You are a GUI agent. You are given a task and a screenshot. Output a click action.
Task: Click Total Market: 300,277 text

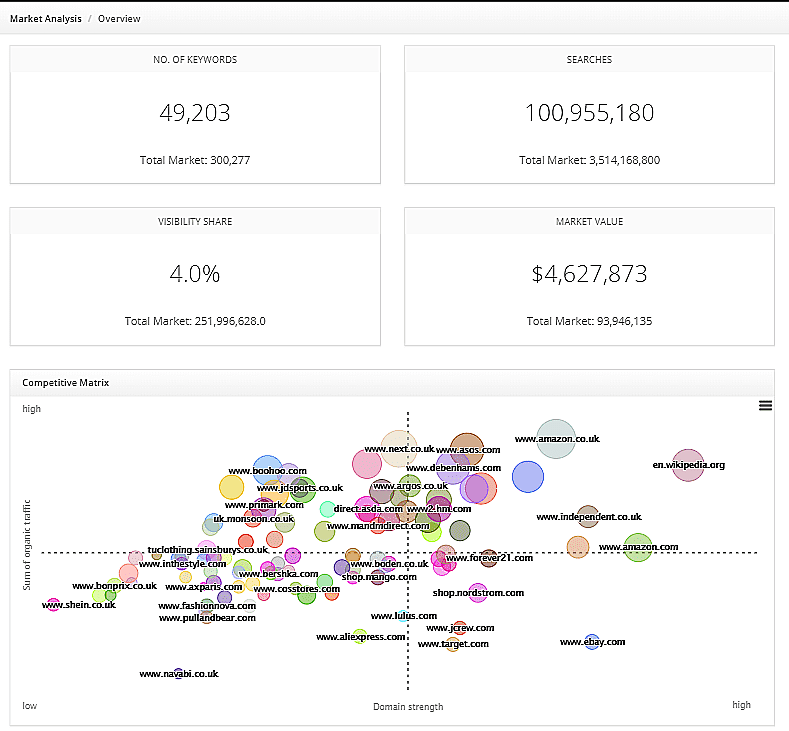(x=195, y=160)
